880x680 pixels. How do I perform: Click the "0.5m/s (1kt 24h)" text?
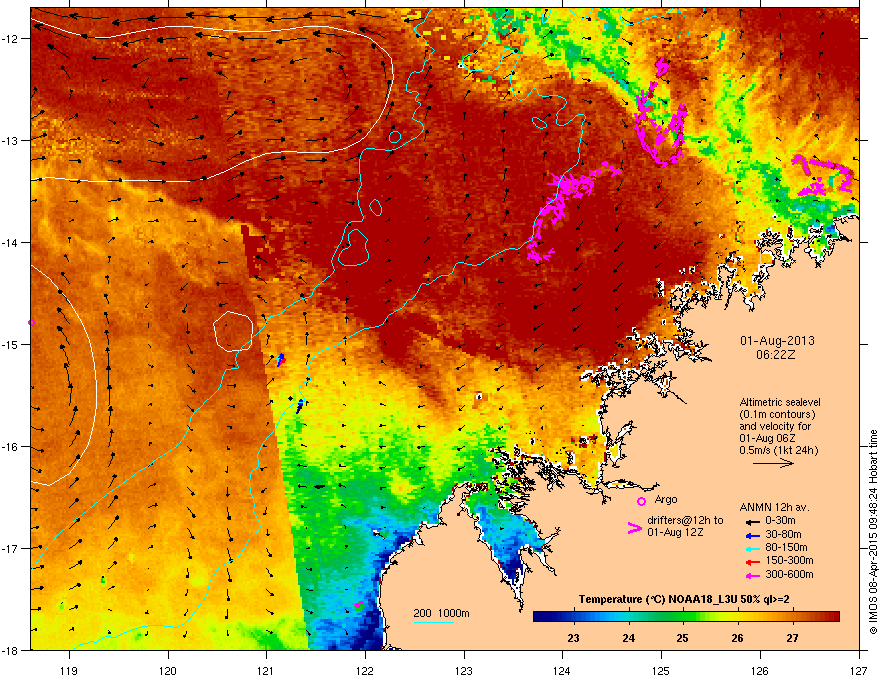point(778,450)
